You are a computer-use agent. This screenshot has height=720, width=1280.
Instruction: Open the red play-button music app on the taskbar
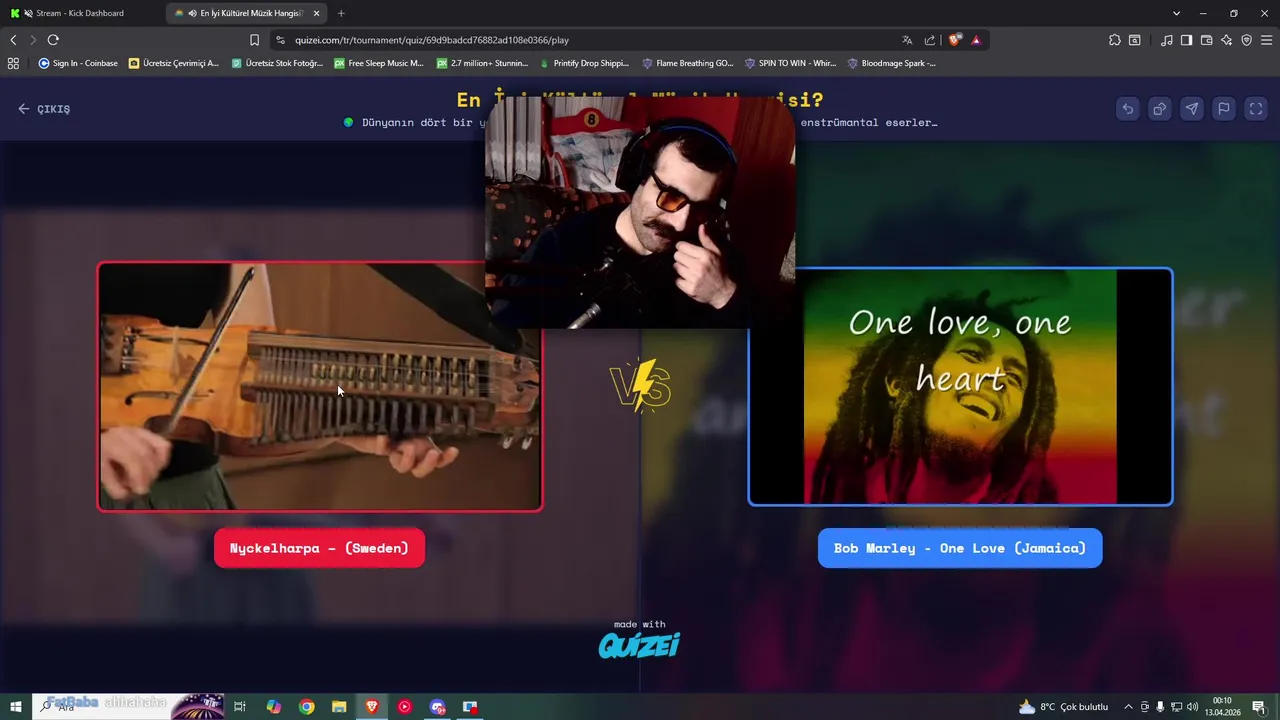404,707
